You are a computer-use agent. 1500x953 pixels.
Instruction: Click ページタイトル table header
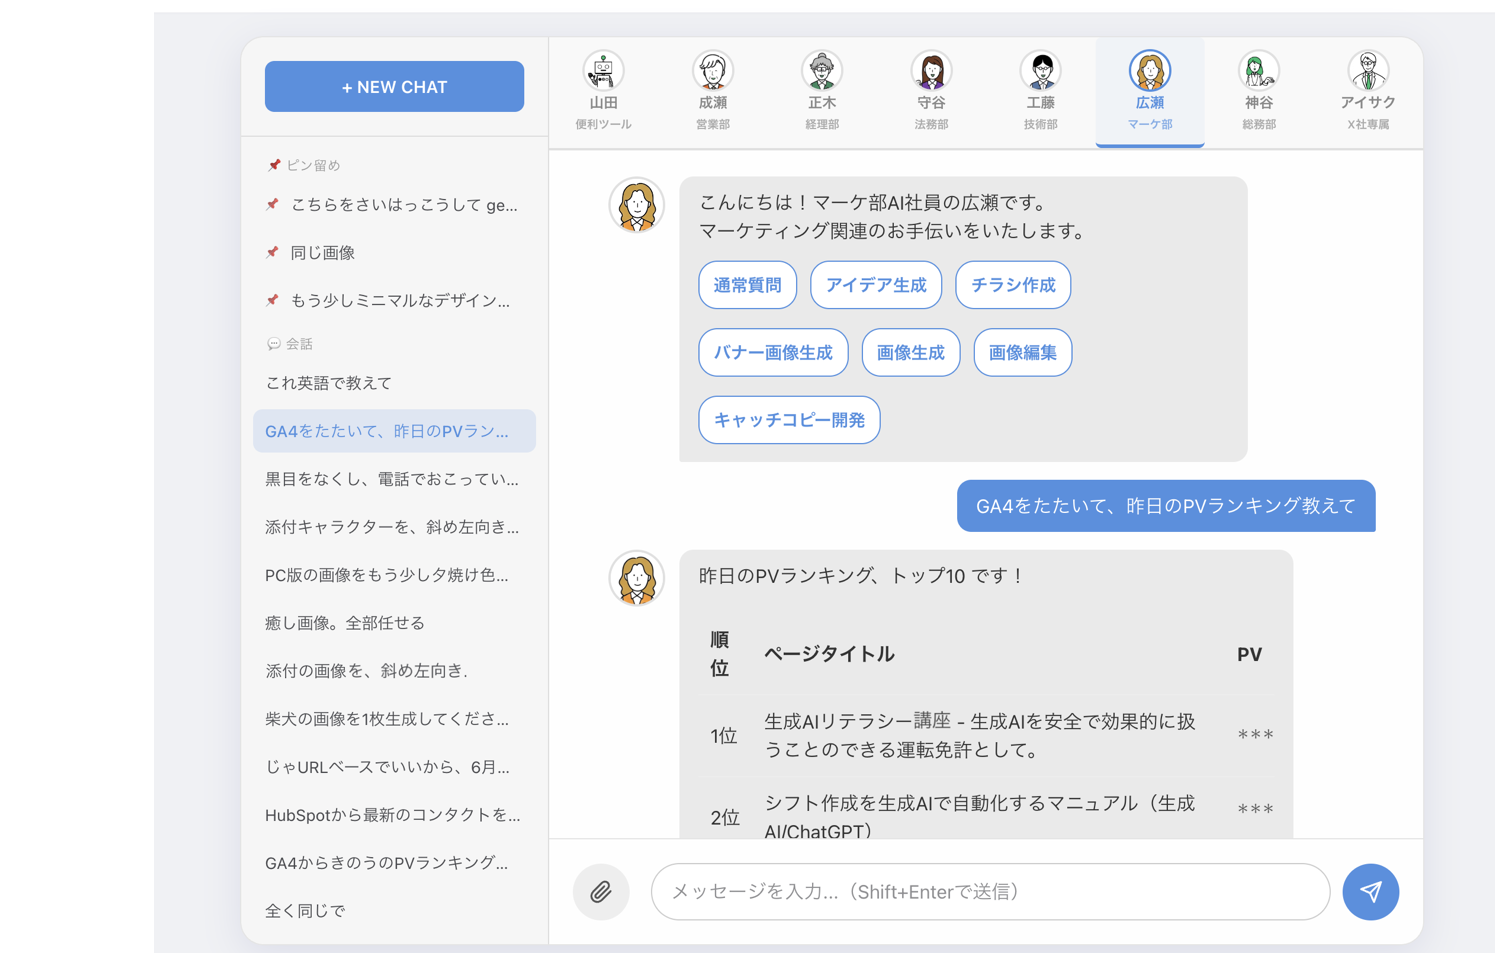[829, 654]
